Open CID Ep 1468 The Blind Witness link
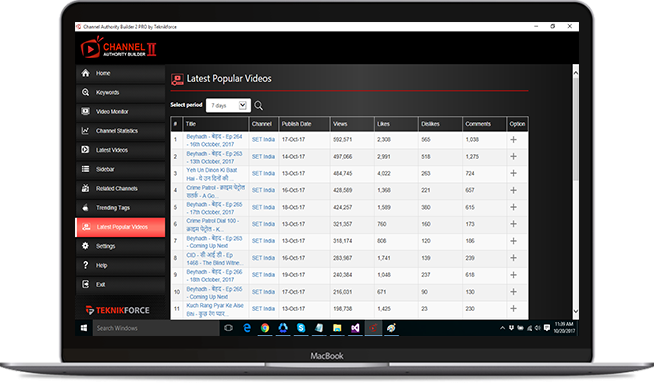654x383 pixels. click(x=214, y=259)
